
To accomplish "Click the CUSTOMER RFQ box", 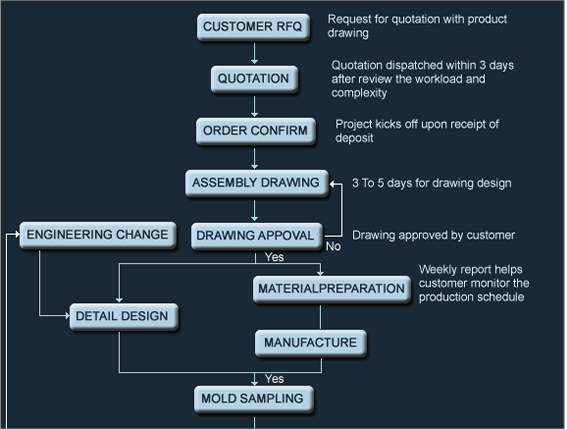I will click(253, 27).
